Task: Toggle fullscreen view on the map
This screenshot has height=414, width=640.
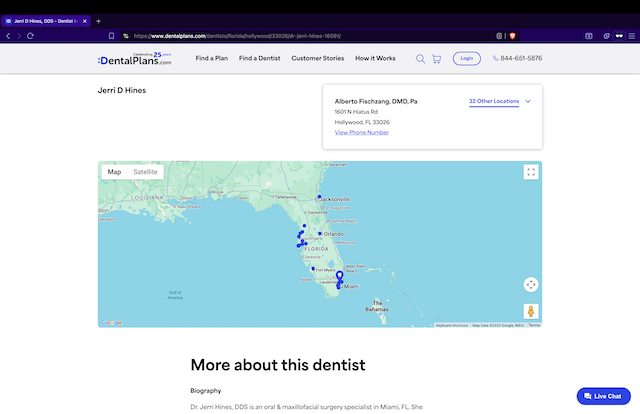Action: [x=531, y=172]
